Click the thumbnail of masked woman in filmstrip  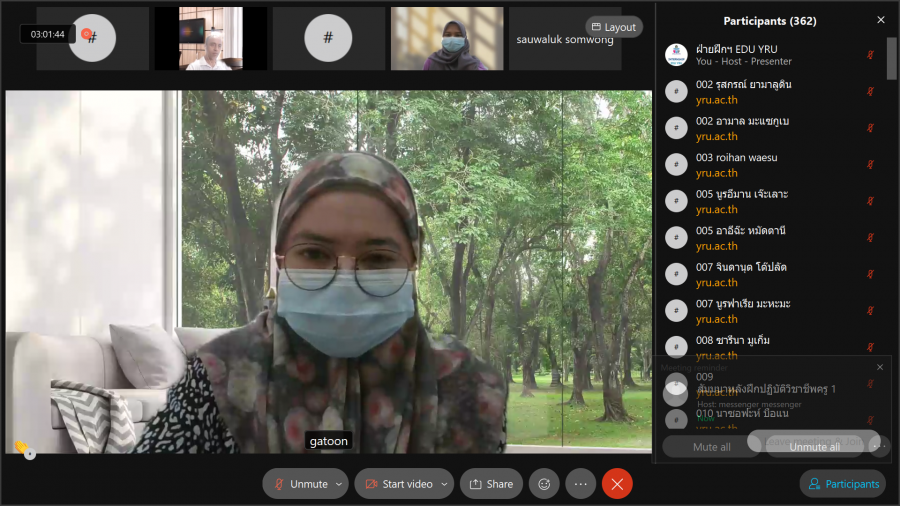(x=447, y=39)
